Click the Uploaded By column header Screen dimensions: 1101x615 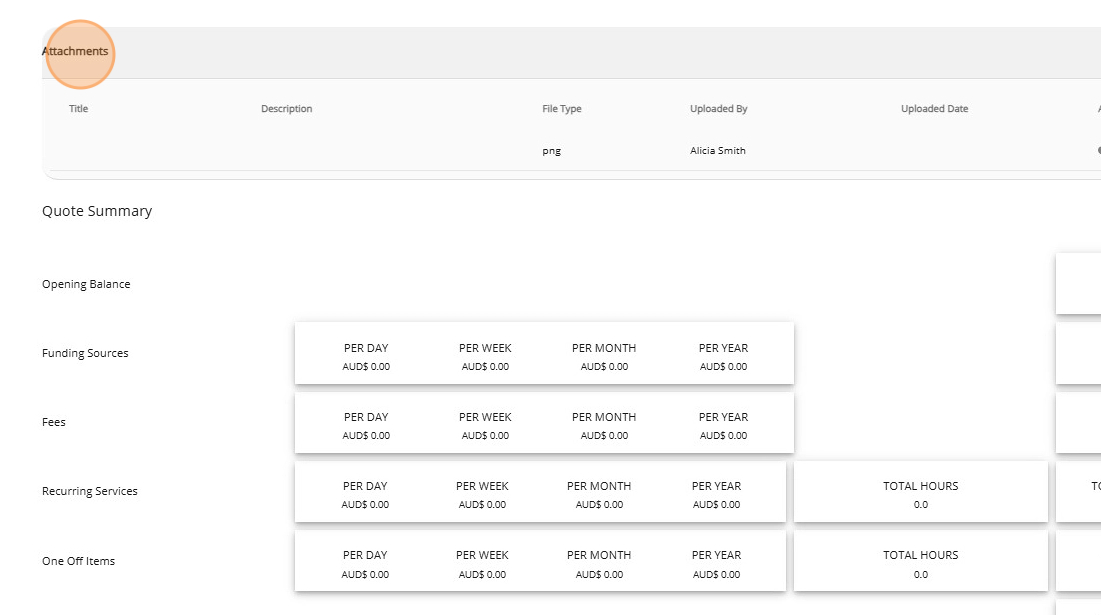coord(718,109)
